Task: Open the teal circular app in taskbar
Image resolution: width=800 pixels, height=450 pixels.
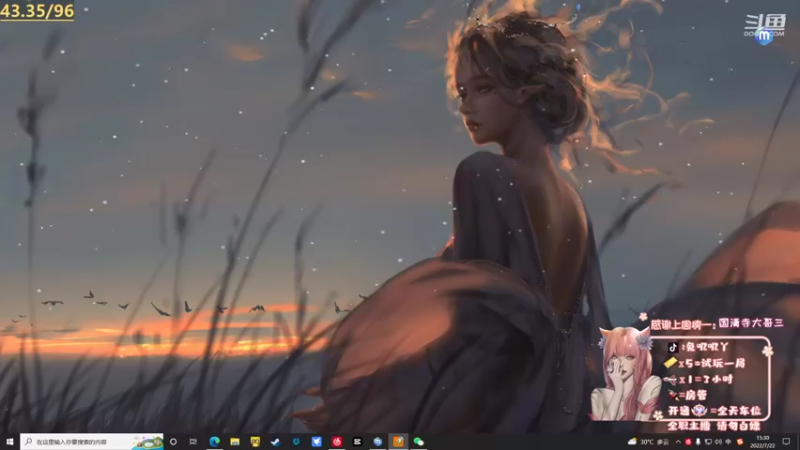Action: 296,442
